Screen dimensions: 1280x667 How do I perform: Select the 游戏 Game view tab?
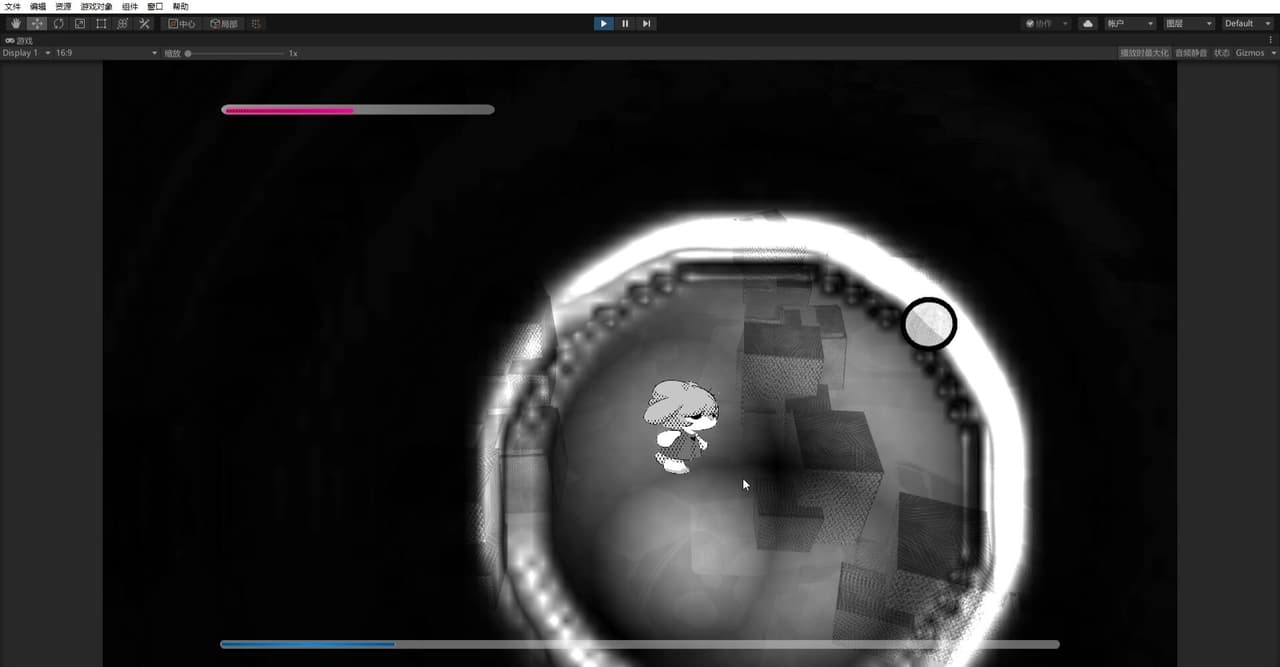pyautogui.click(x=19, y=41)
